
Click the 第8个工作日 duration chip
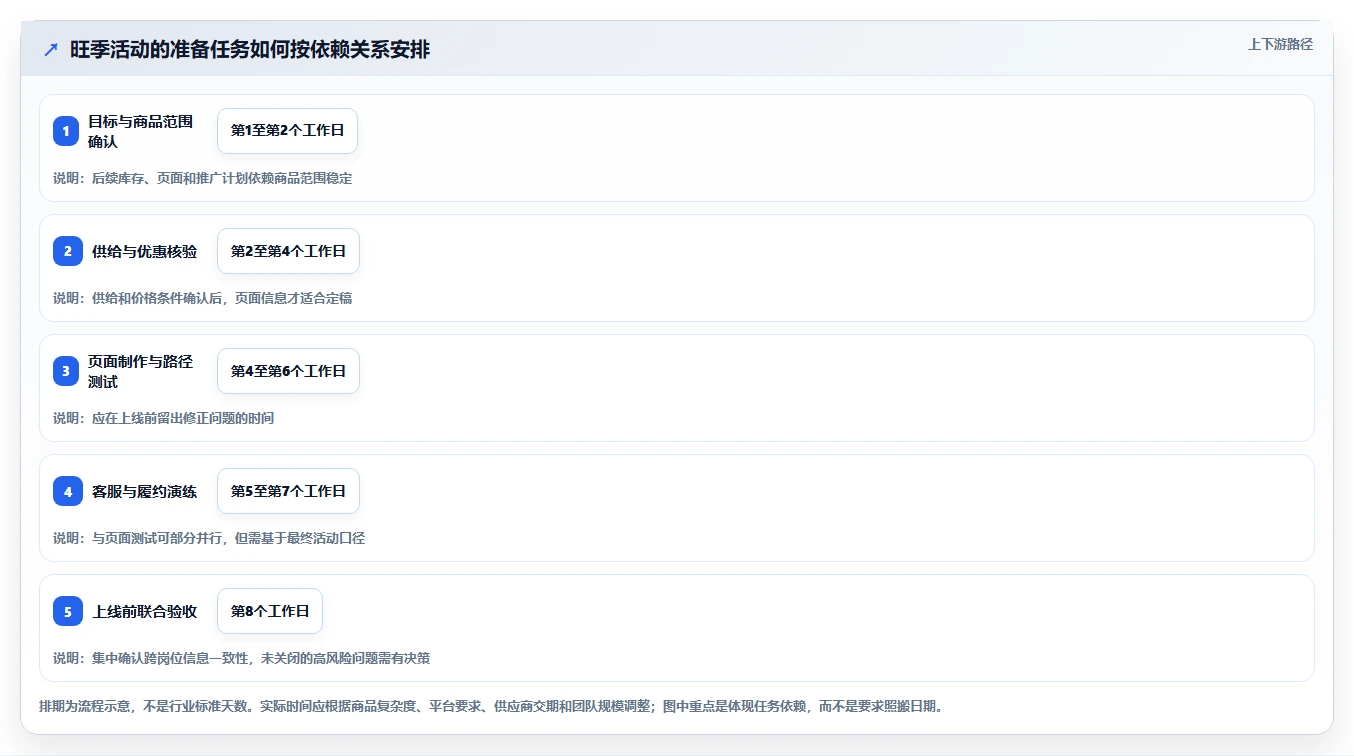pyautogui.click(x=270, y=611)
